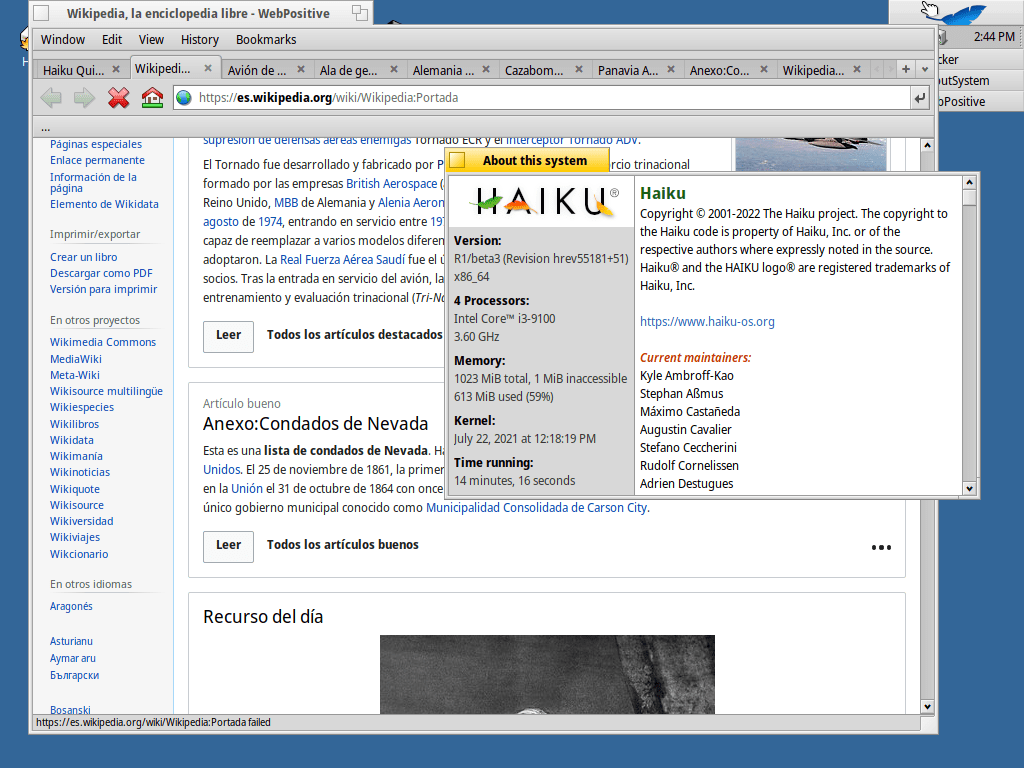Open the Aragonés language link
Screen dimensions: 1024x768
71,606
